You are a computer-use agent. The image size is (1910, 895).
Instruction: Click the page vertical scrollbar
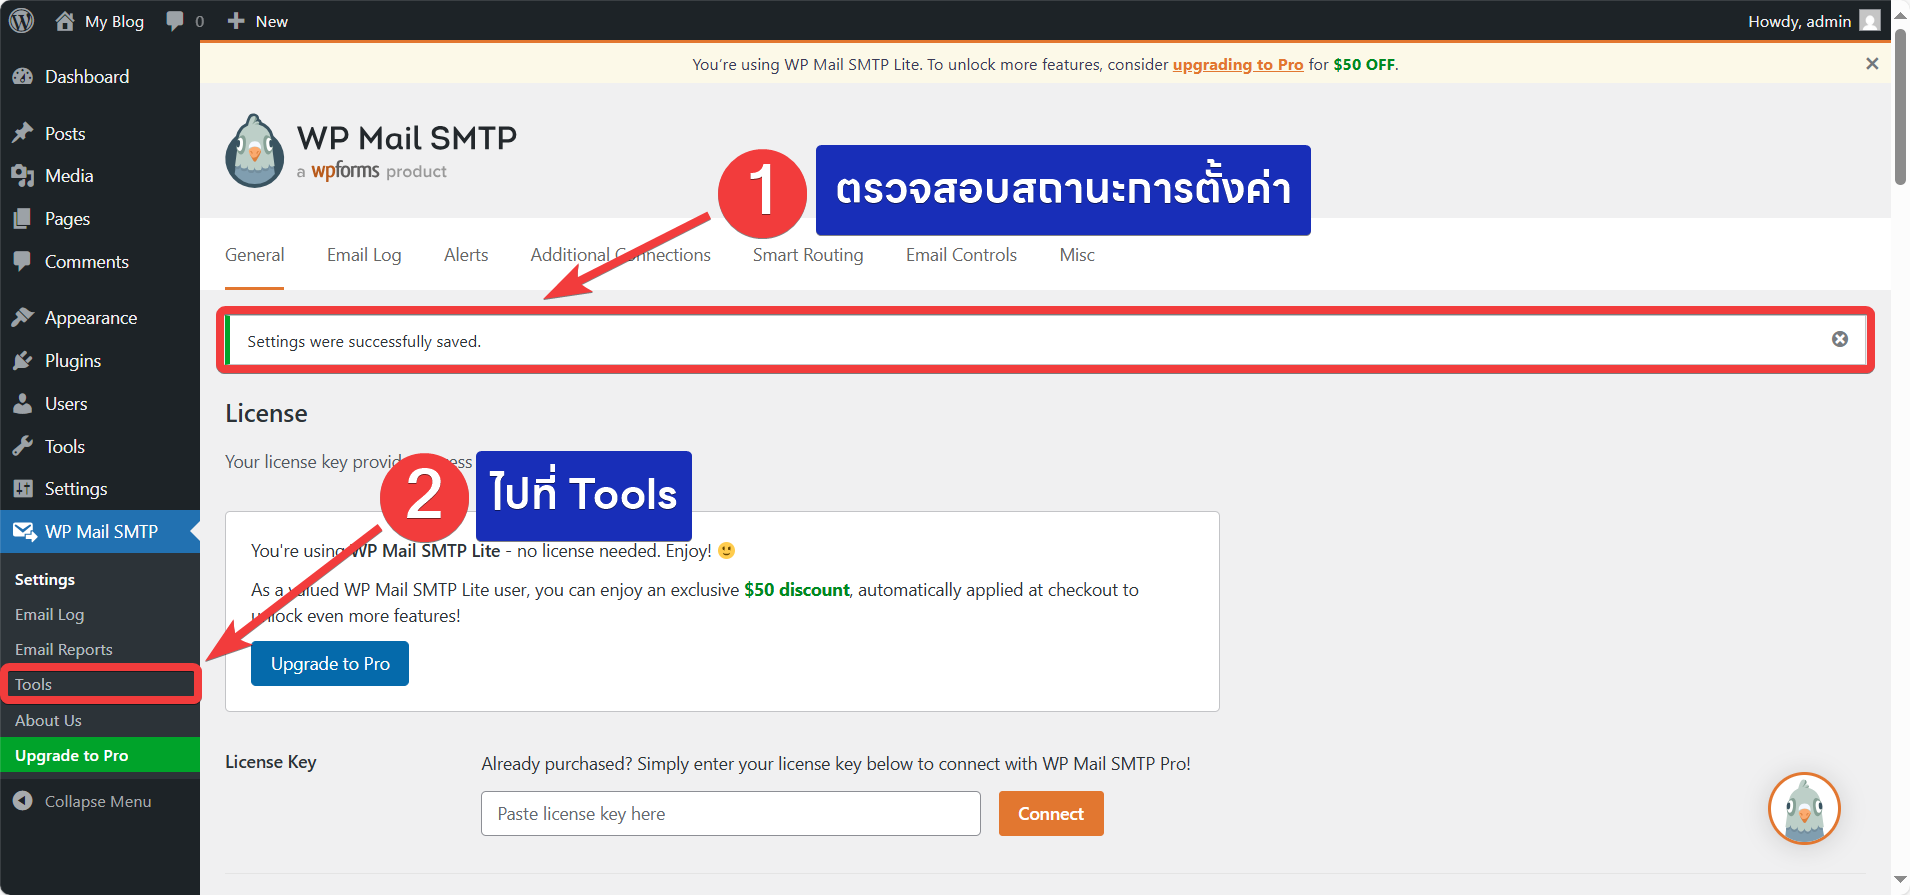[1900, 110]
